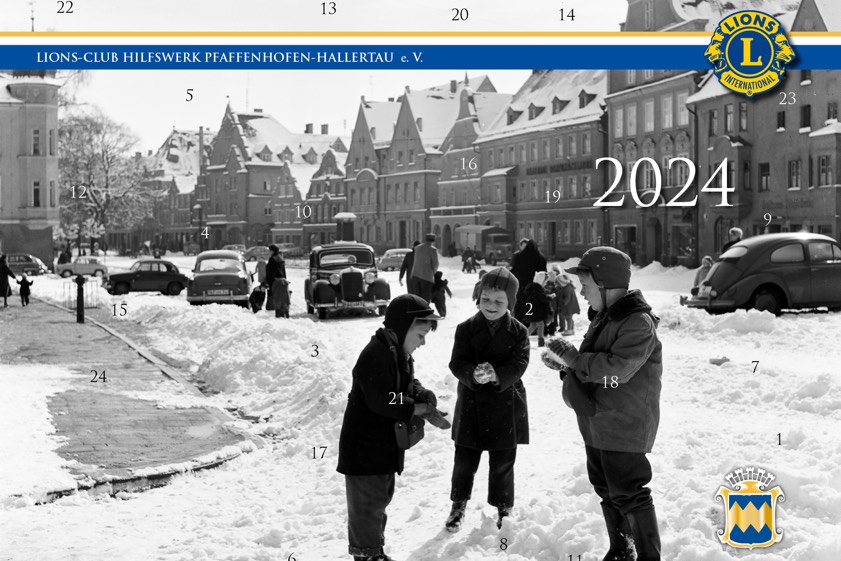
Task: Select advent door number 15
Action: click(119, 310)
